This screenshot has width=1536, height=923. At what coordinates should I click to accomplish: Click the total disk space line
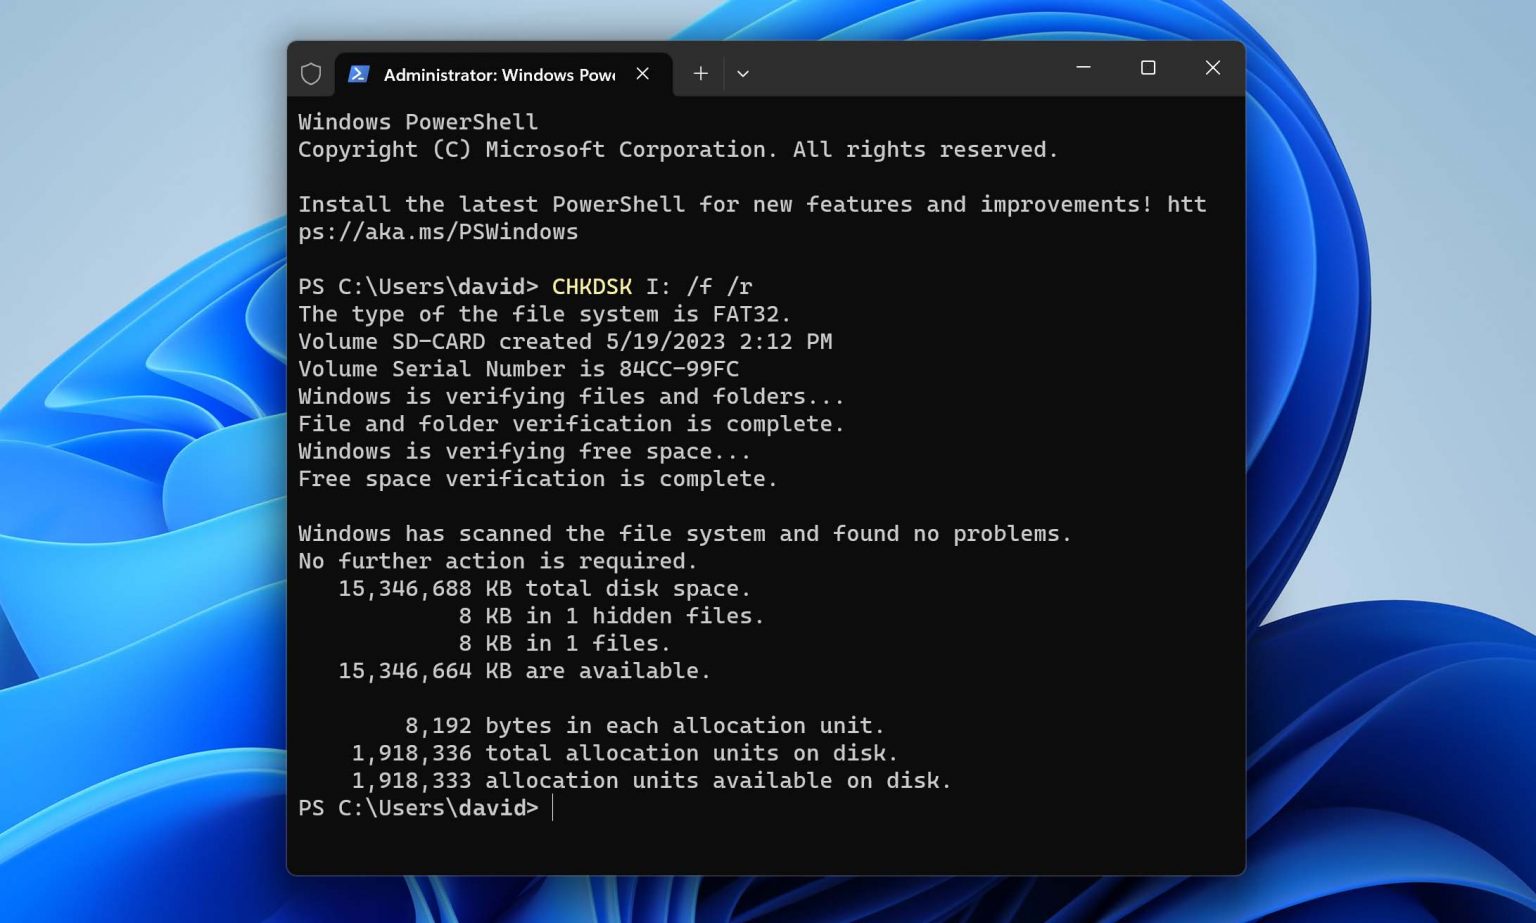click(544, 589)
